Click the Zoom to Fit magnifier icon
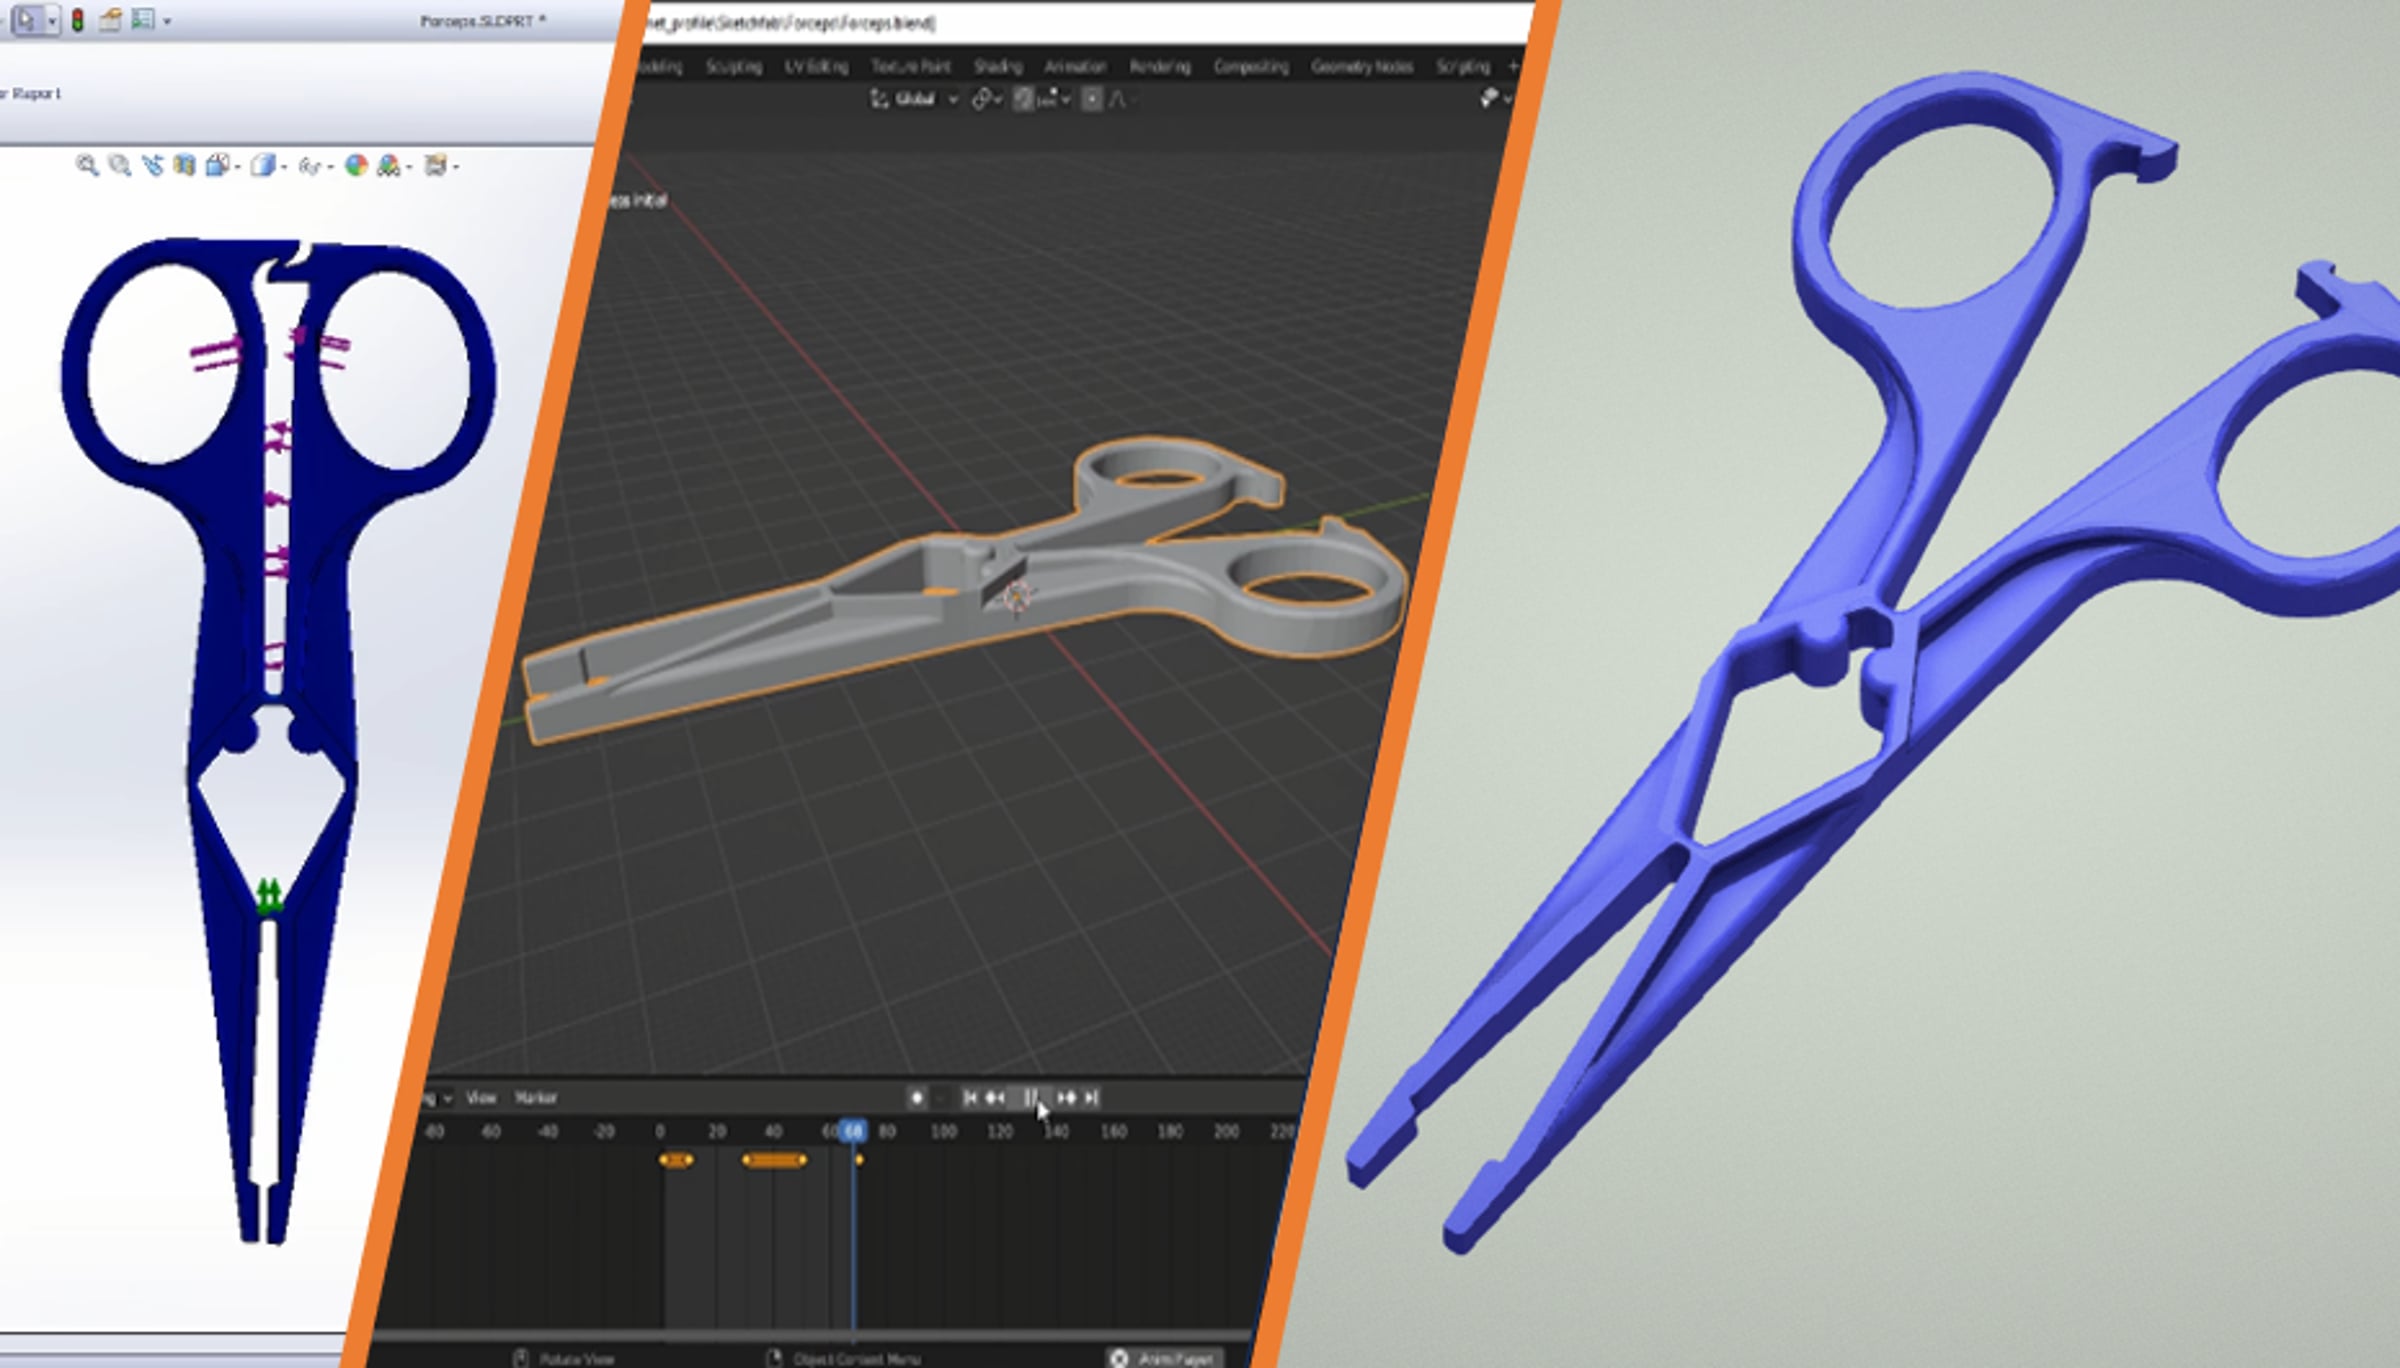Image resolution: width=2400 pixels, height=1368 pixels. tap(86, 166)
